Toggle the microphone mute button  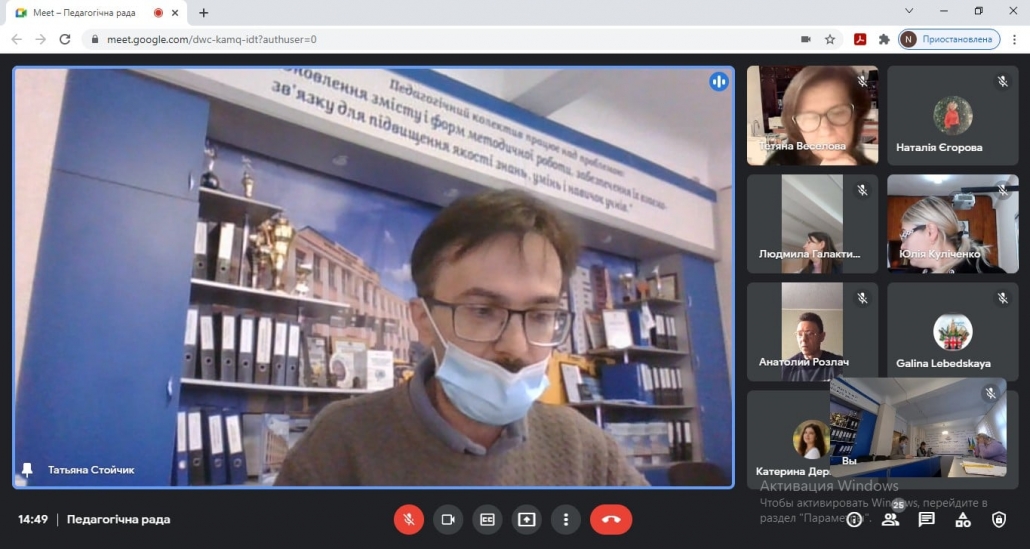click(x=409, y=519)
